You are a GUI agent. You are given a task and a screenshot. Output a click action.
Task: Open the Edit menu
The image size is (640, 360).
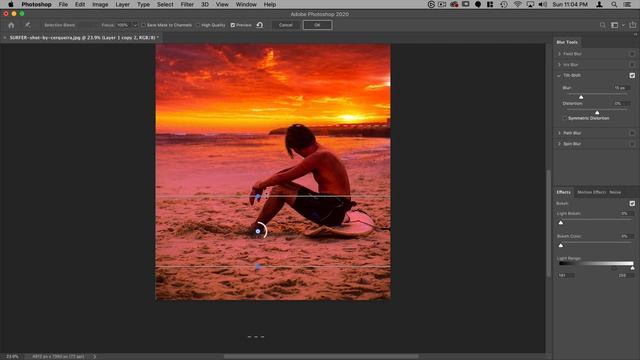pos(80,4)
